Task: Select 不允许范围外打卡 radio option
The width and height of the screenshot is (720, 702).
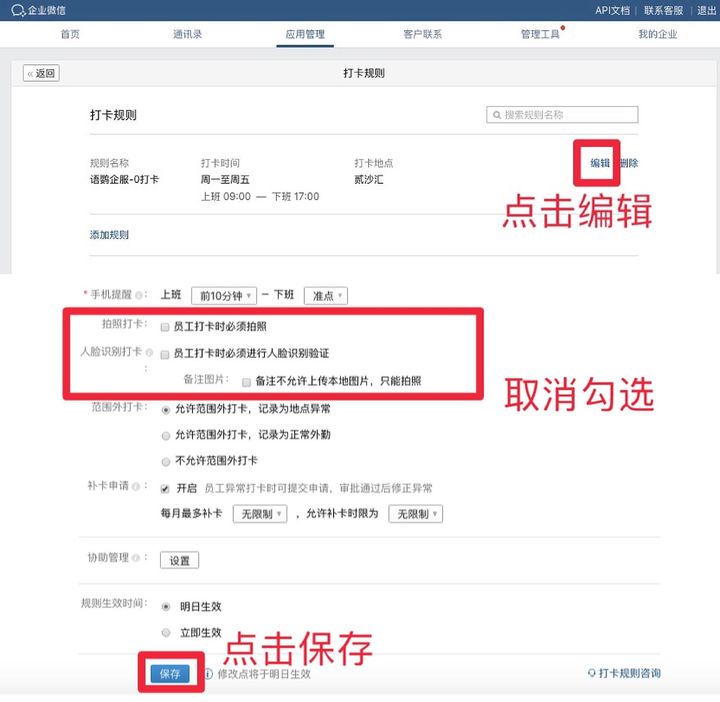Action: tap(165, 461)
